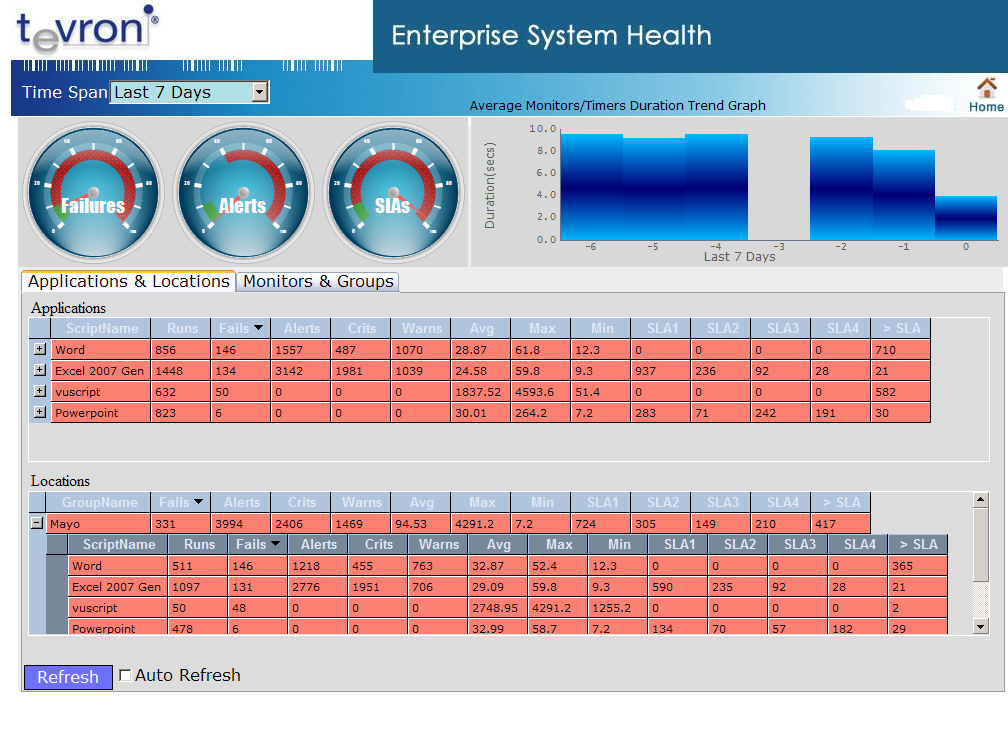Sort Applications by Max header
The height and width of the screenshot is (746, 1008).
[541, 328]
